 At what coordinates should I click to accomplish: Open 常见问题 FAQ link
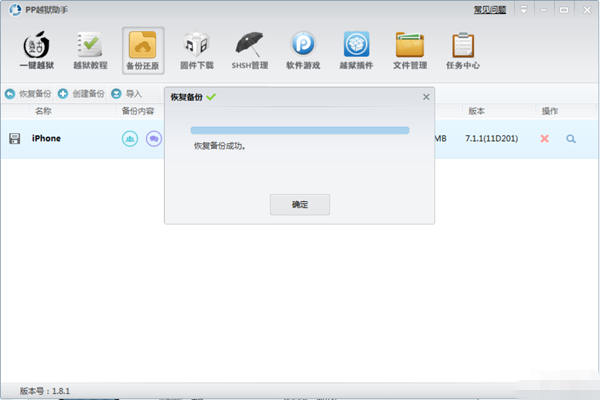click(x=490, y=10)
